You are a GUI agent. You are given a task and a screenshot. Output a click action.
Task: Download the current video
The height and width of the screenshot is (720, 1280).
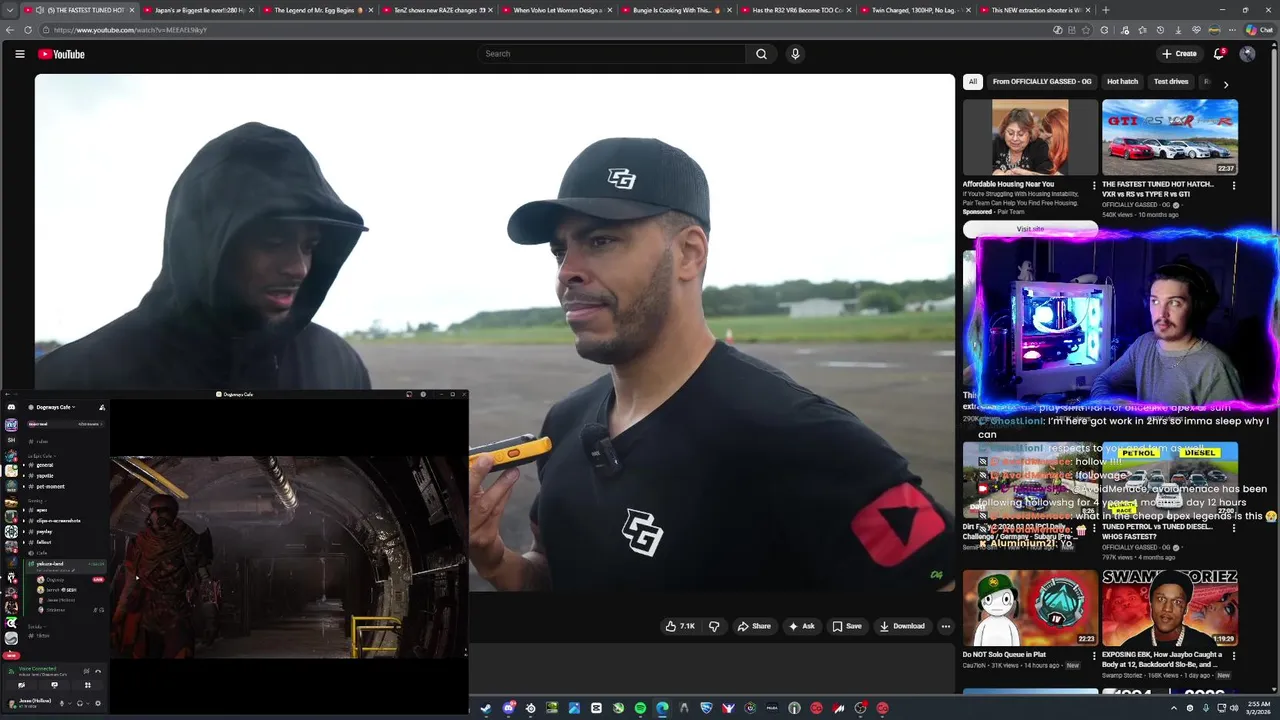tap(902, 626)
